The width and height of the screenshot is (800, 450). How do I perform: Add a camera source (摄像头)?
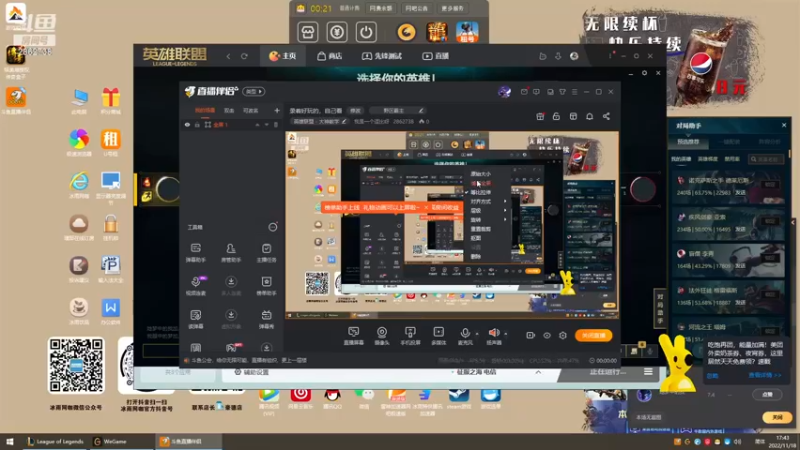382,336
